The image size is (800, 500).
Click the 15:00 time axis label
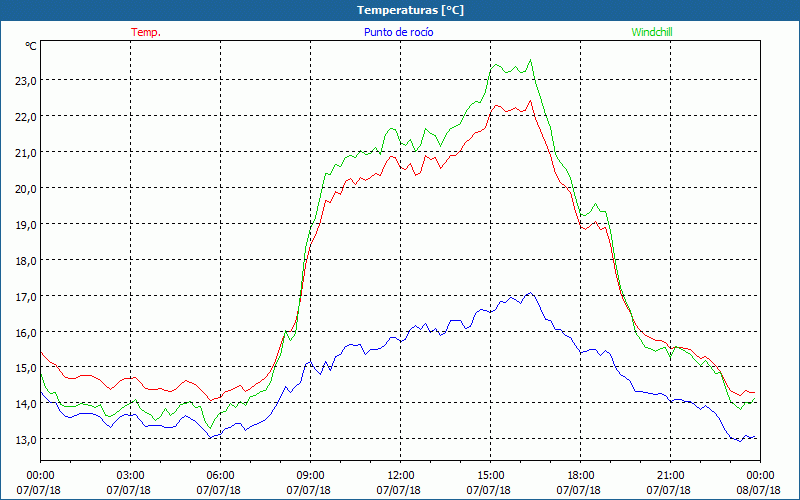click(x=490, y=476)
